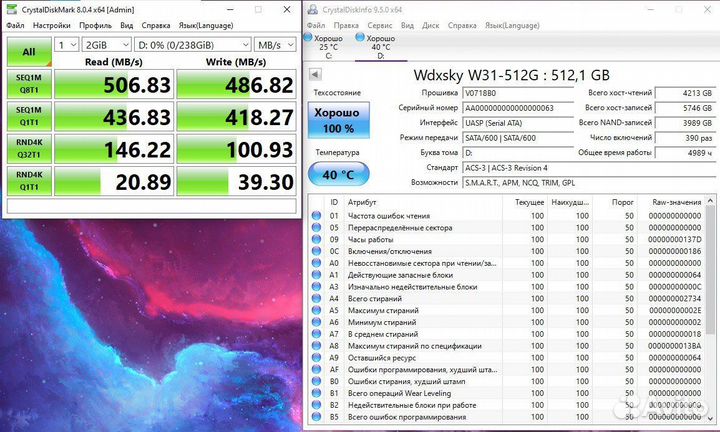The height and width of the screenshot is (432, 720).
Task: Open CrystalDiskMark Файл menu
Action: (x=15, y=25)
